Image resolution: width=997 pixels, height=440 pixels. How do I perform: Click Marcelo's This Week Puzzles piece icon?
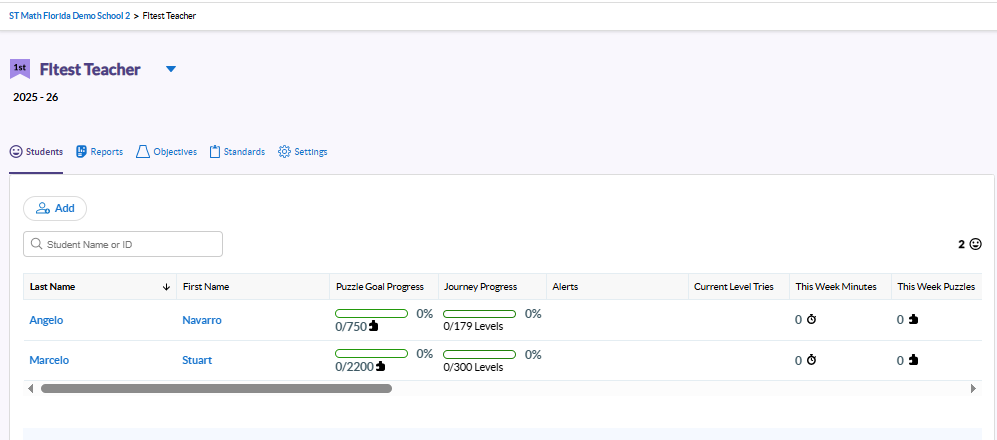click(x=913, y=360)
